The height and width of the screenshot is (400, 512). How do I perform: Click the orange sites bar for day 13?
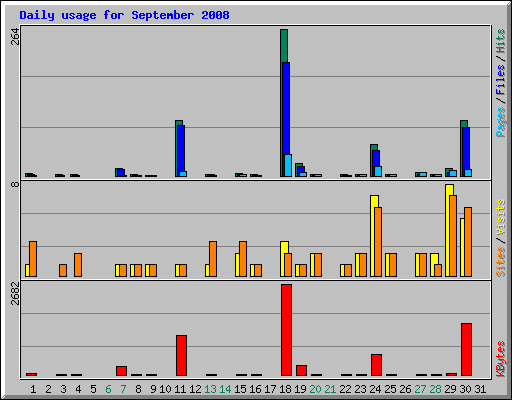tap(213, 259)
